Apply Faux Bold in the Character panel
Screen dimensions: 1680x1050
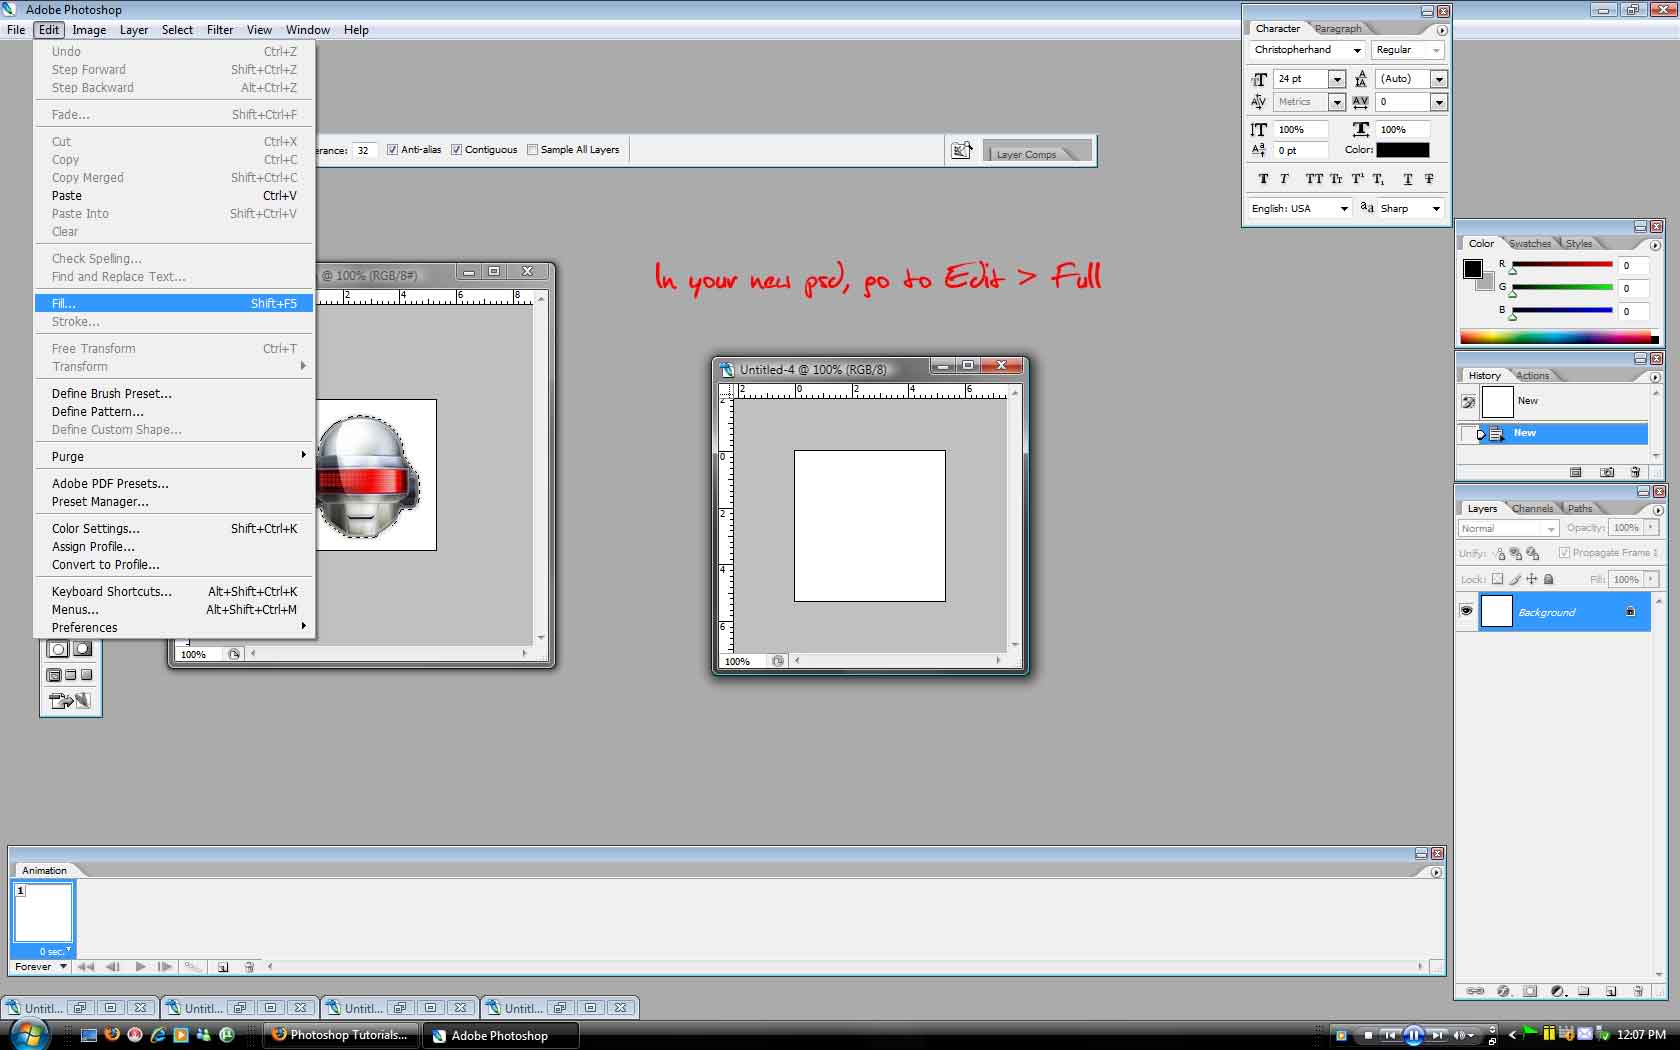(x=1263, y=179)
